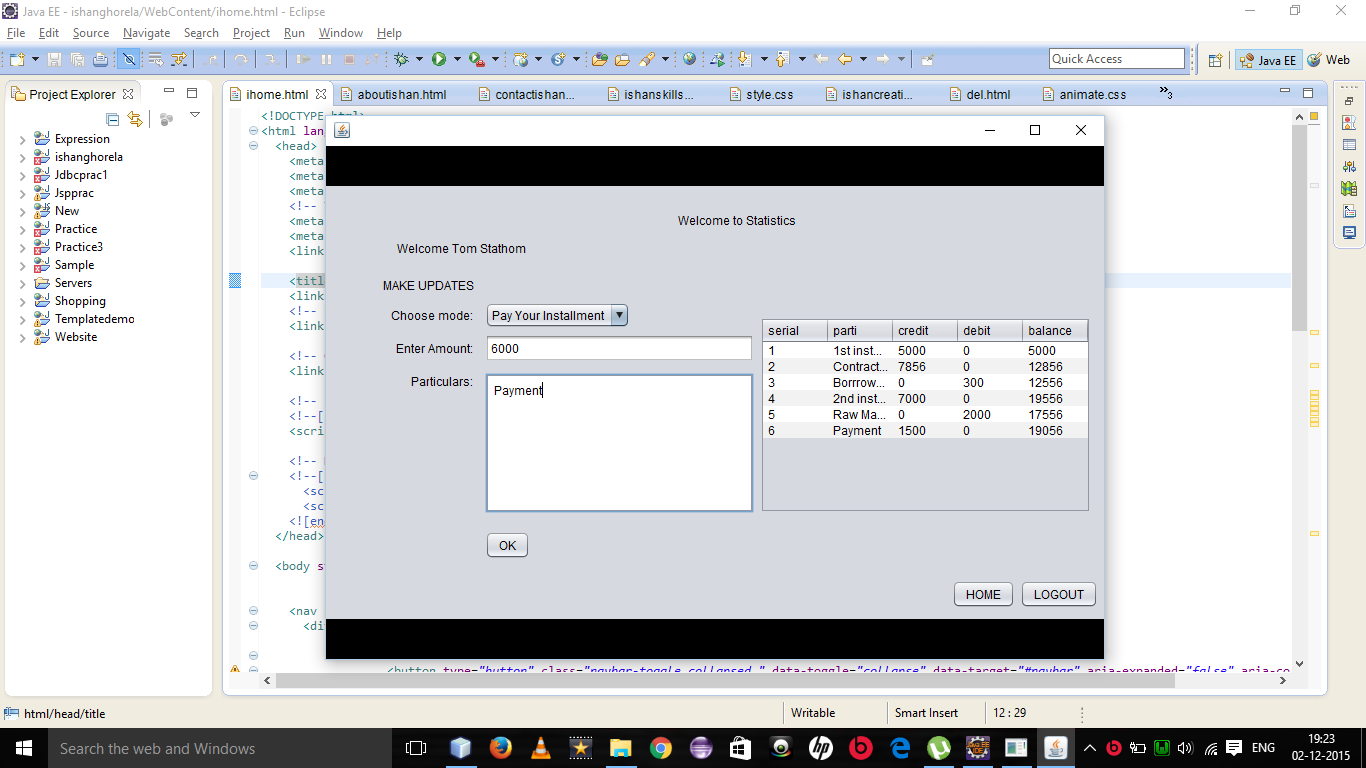This screenshot has height=768, width=1366.
Task: Open Firefox from the taskbar
Action: [x=501, y=748]
